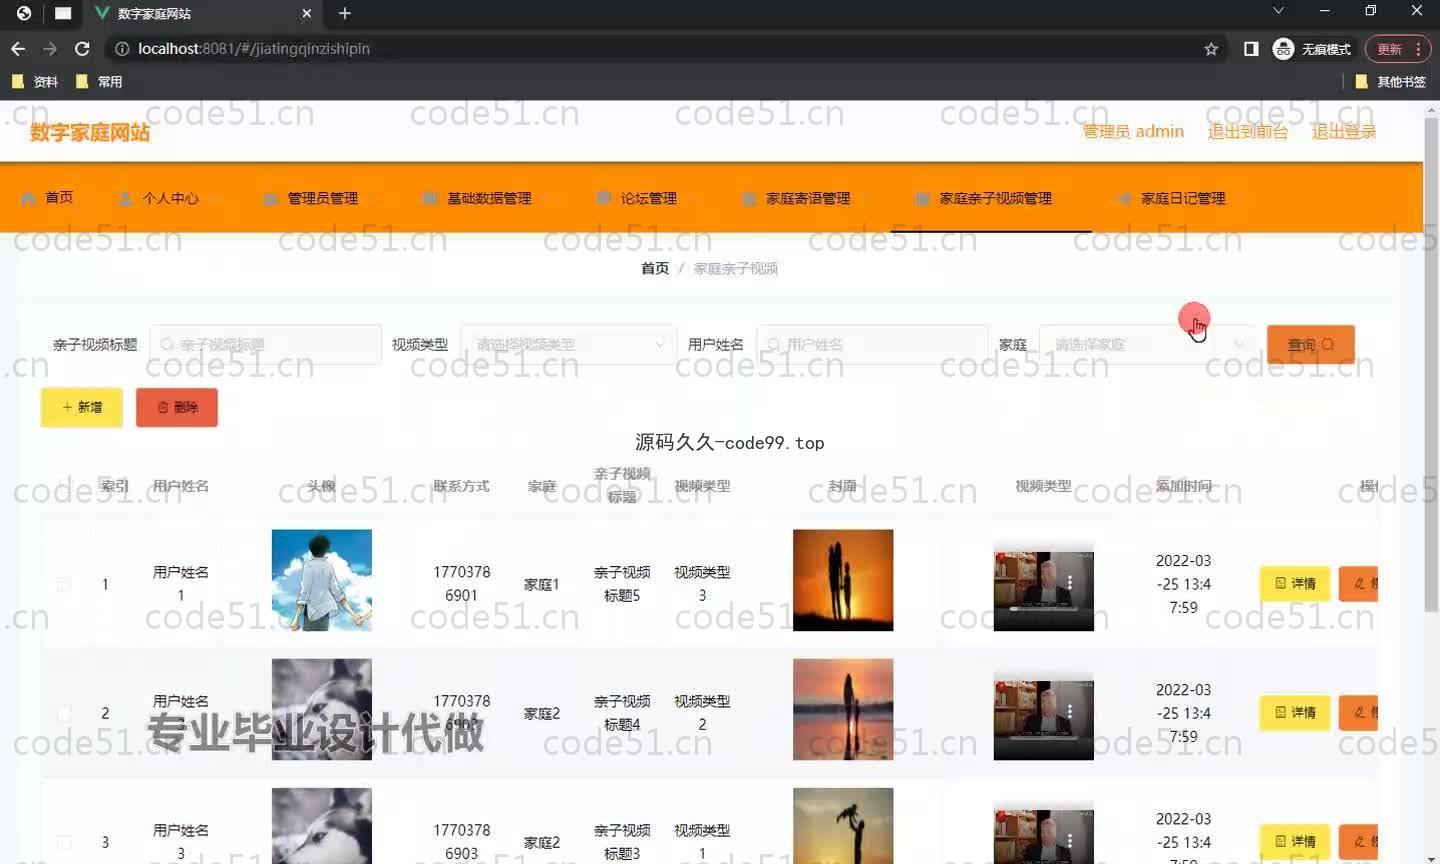Image resolution: width=1440 pixels, height=864 pixels.
Task: View site info icon beside localhost
Action: coord(121,48)
